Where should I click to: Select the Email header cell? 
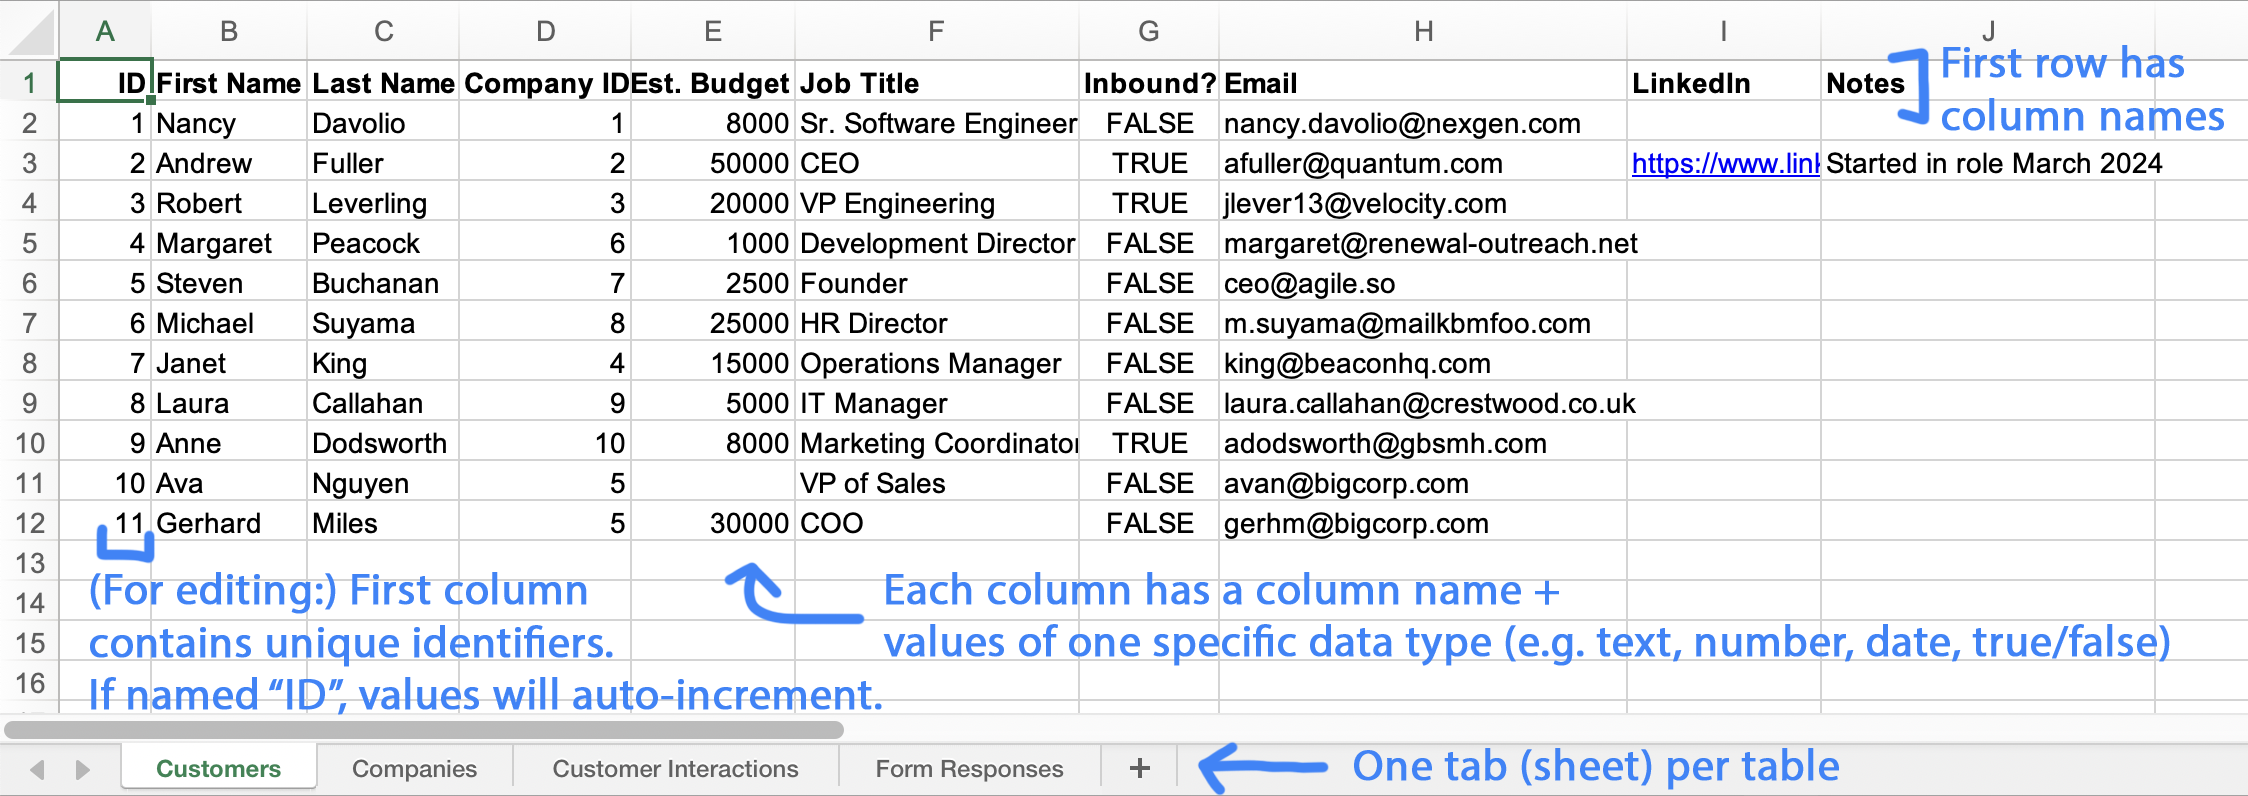pos(1423,83)
